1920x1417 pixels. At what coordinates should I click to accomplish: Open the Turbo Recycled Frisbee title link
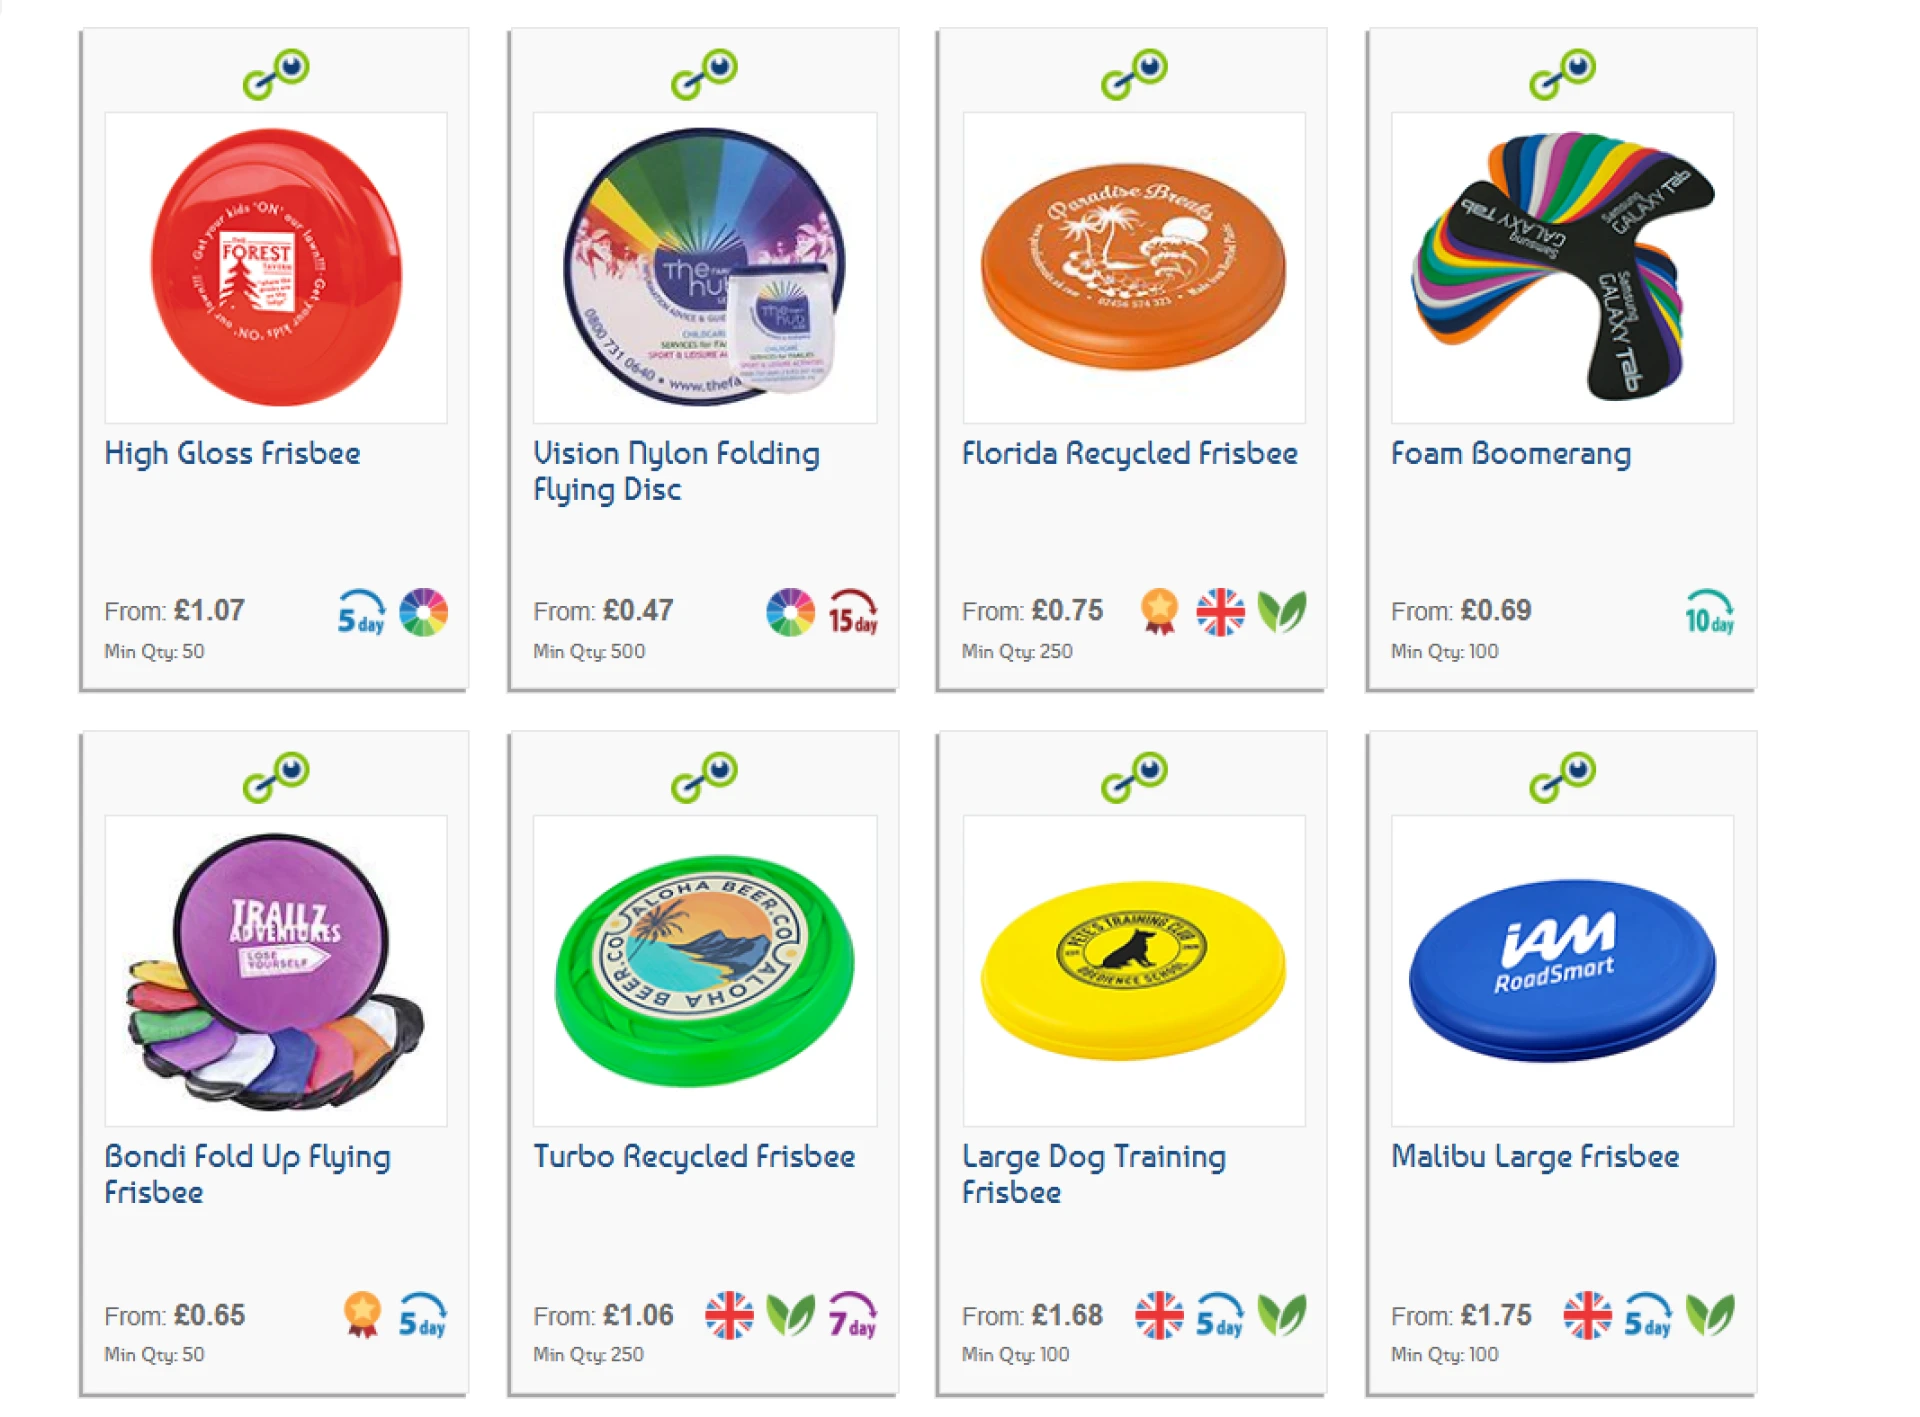(x=694, y=1157)
